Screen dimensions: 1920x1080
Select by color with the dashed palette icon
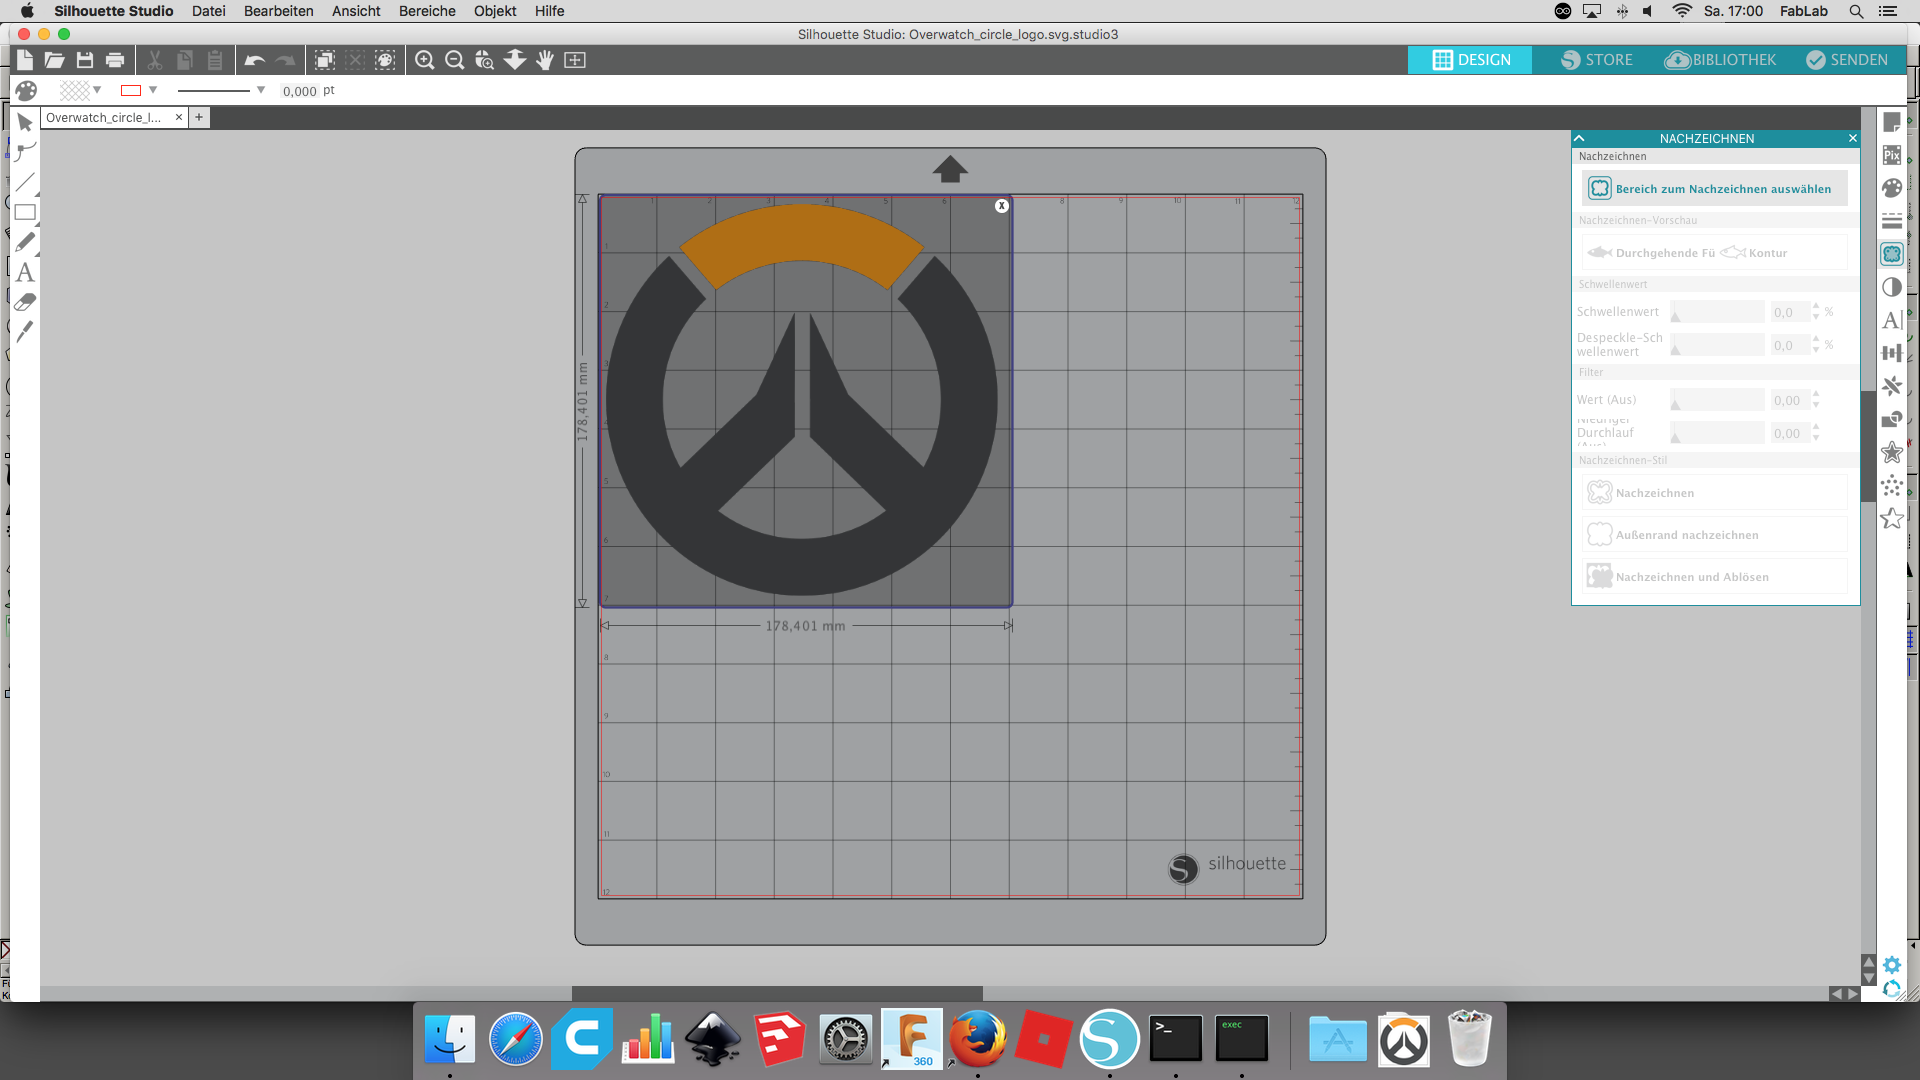pos(385,60)
